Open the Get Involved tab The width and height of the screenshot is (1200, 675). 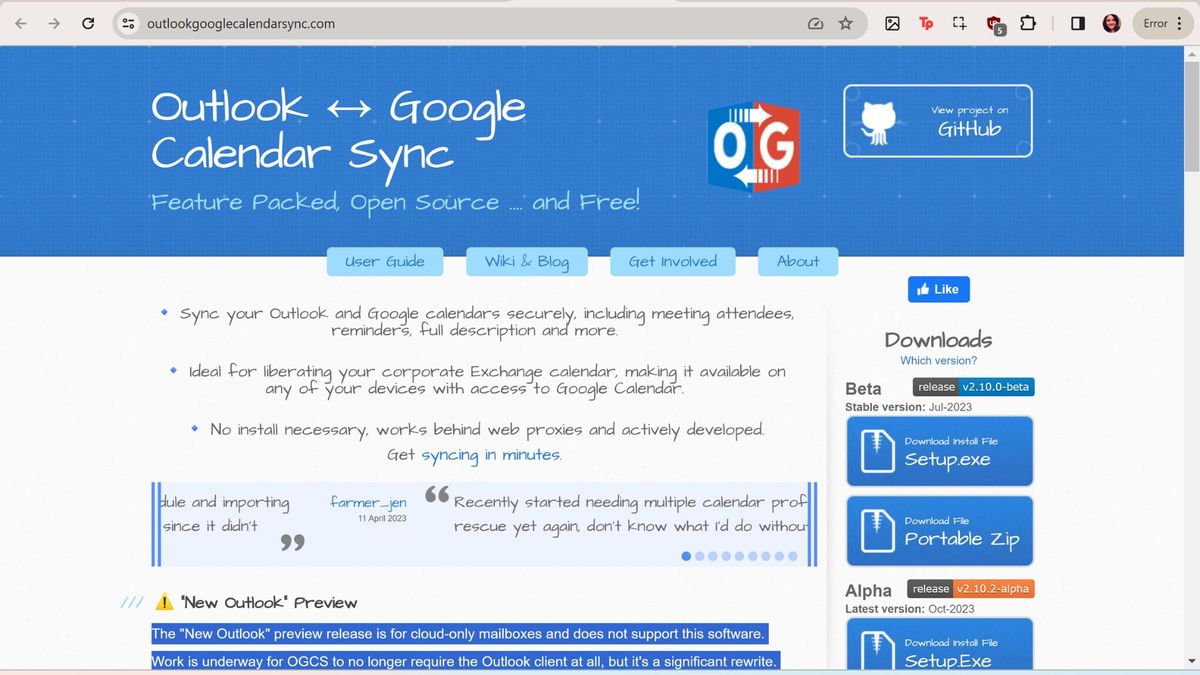(x=673, y=261)
